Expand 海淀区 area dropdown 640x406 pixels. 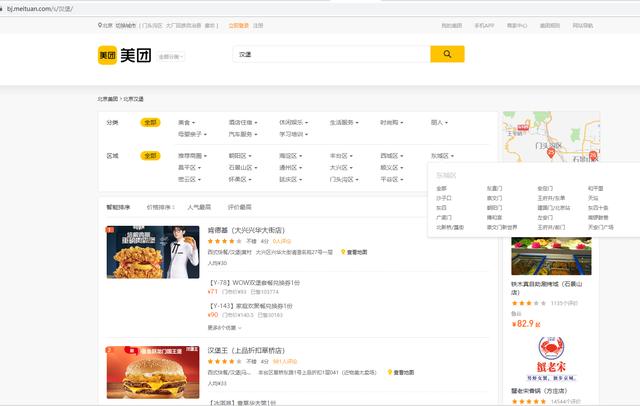[x=291, y=156]
